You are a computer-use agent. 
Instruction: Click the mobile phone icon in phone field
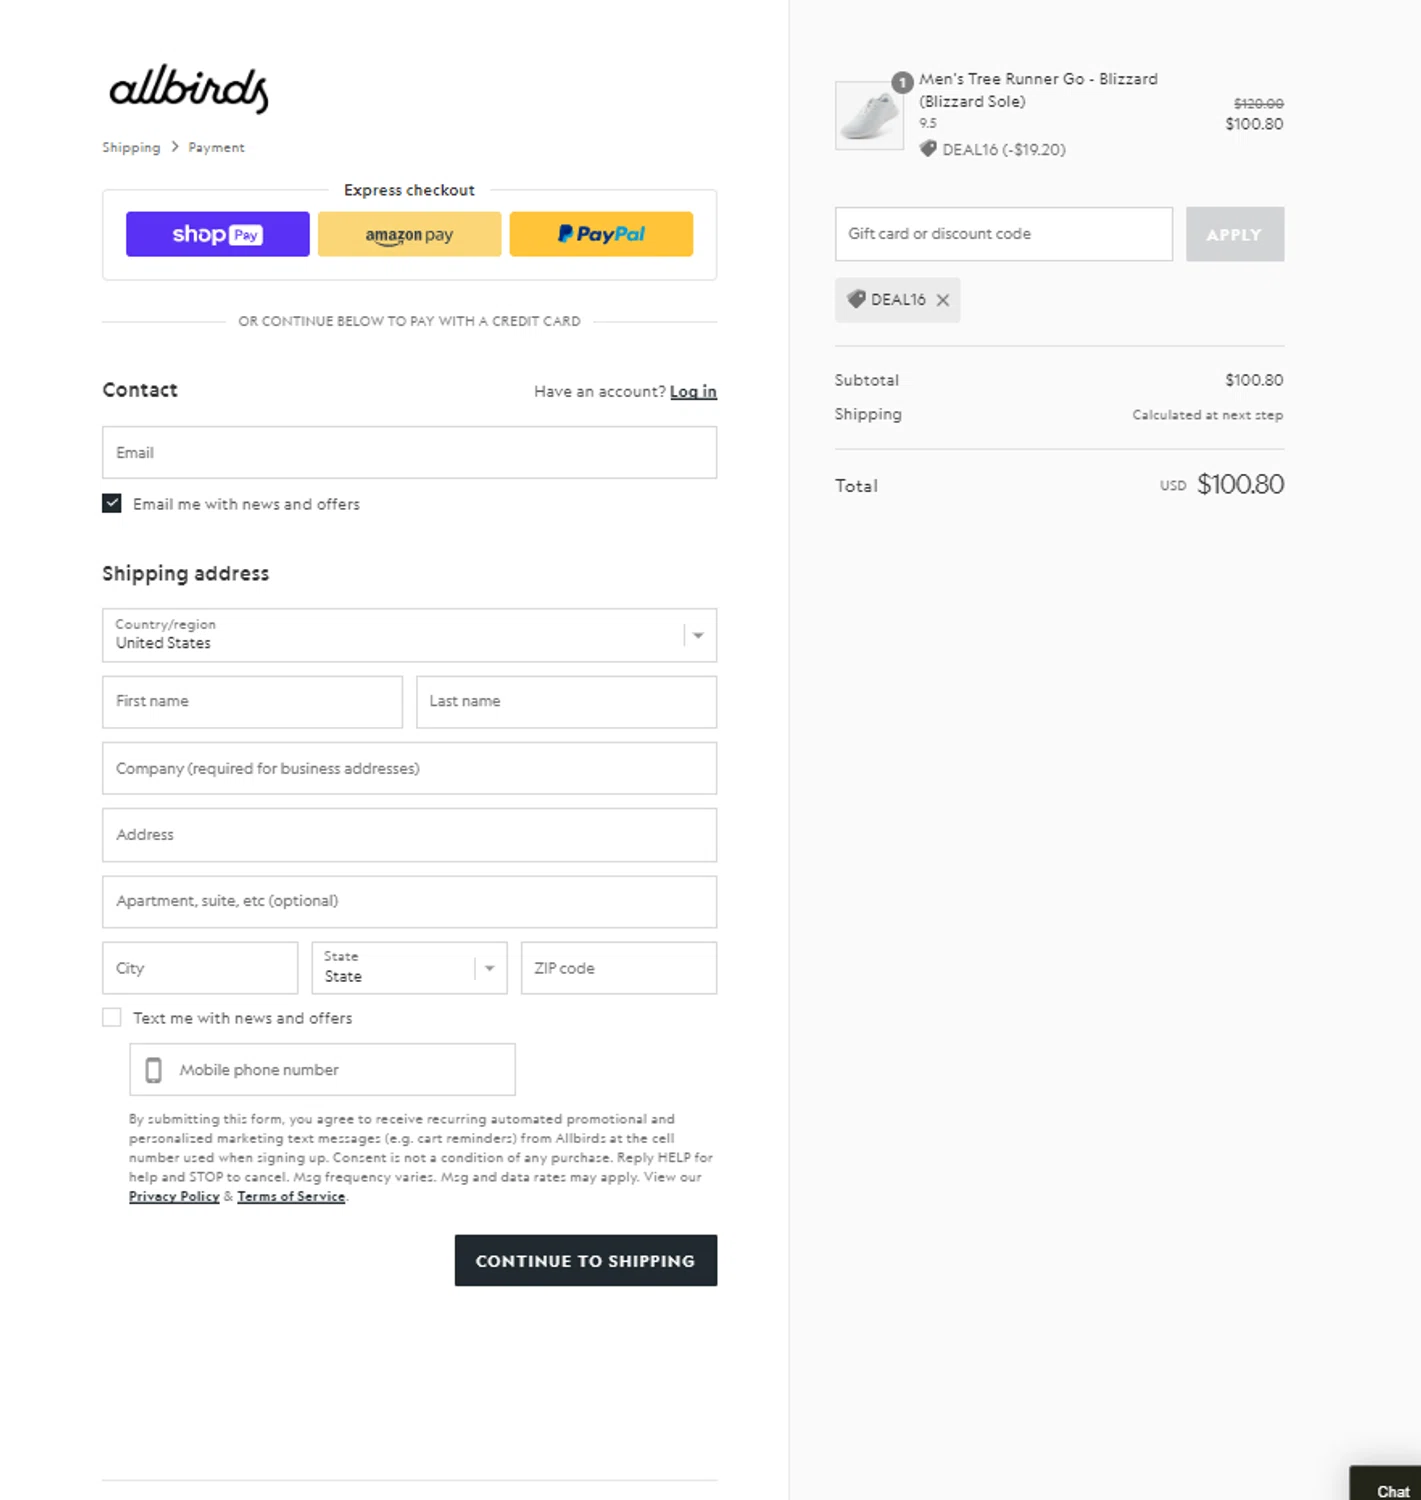[153, 1070]
